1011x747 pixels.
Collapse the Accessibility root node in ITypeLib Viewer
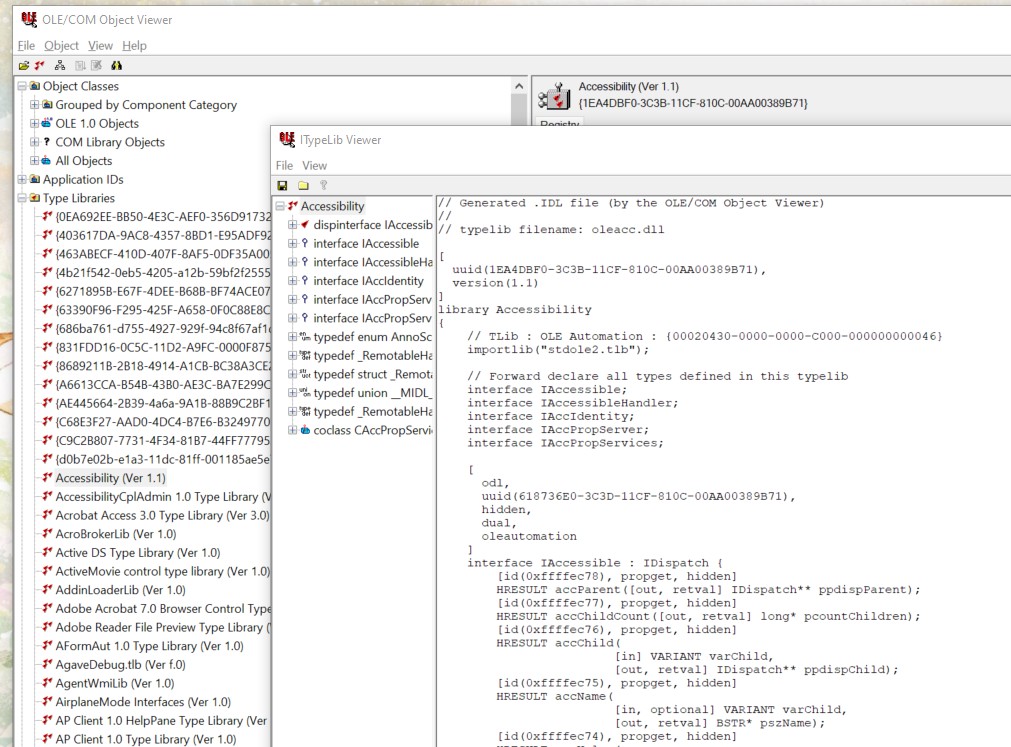pyautogui.click(x=281, y=206)
